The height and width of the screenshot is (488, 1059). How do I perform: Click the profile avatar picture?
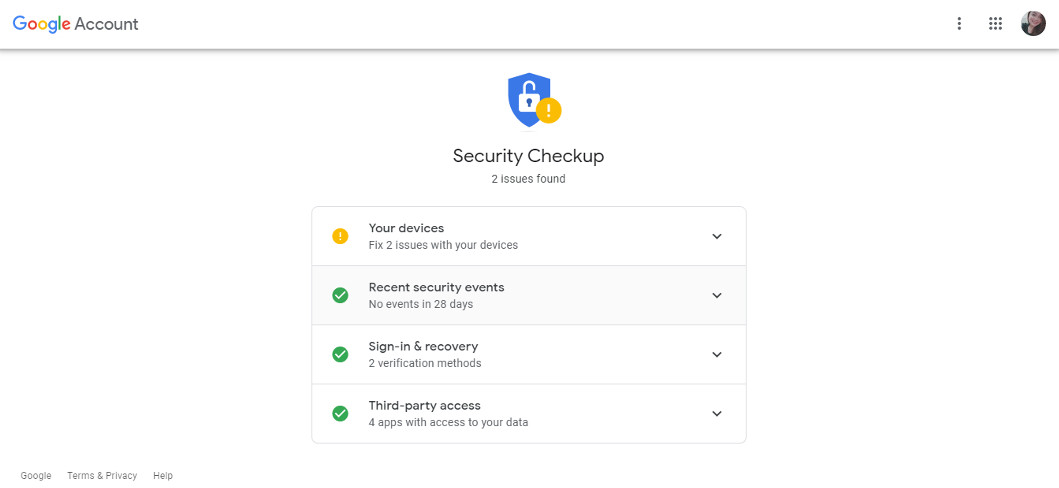[1033, 24]
